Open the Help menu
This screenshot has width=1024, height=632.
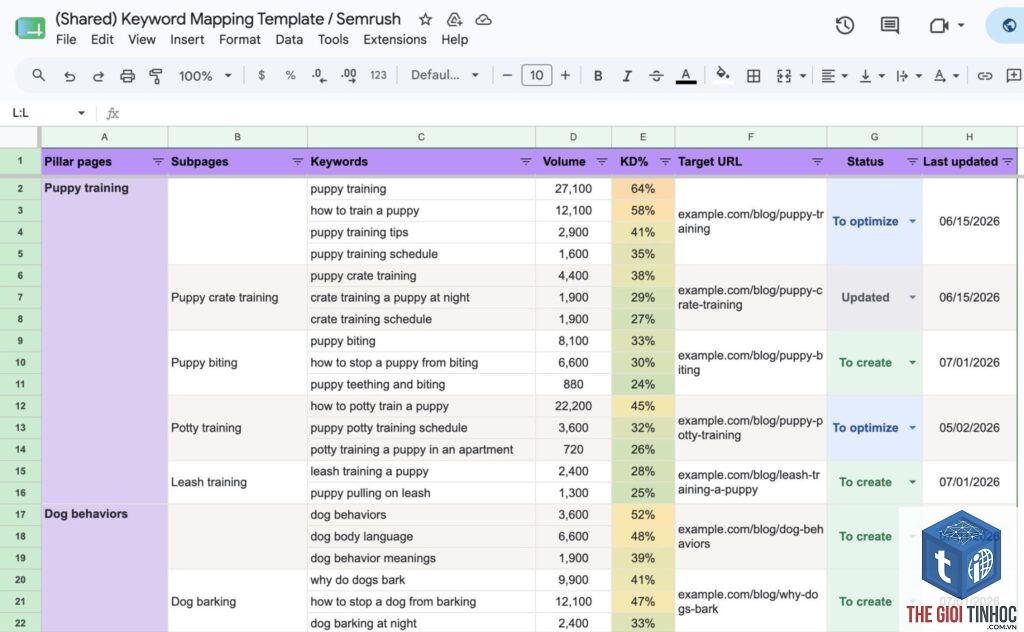pos(455,39)
